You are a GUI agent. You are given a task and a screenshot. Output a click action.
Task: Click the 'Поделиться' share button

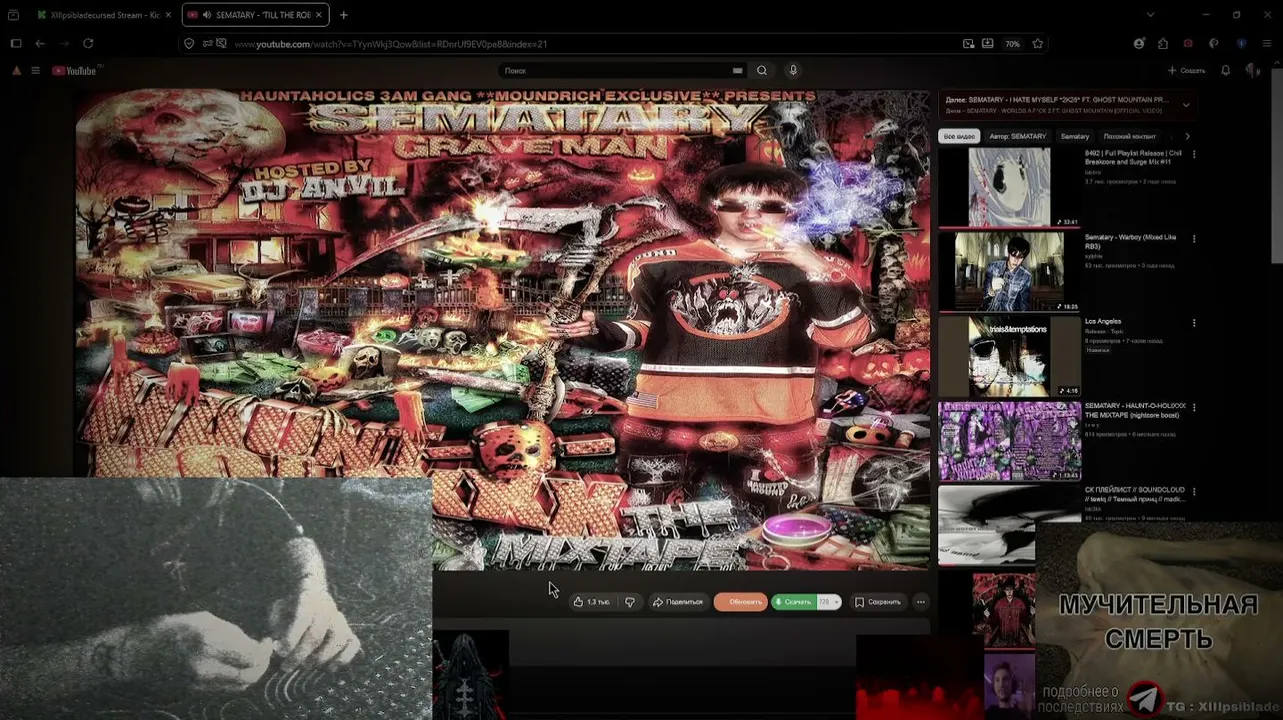coord(677,602)
